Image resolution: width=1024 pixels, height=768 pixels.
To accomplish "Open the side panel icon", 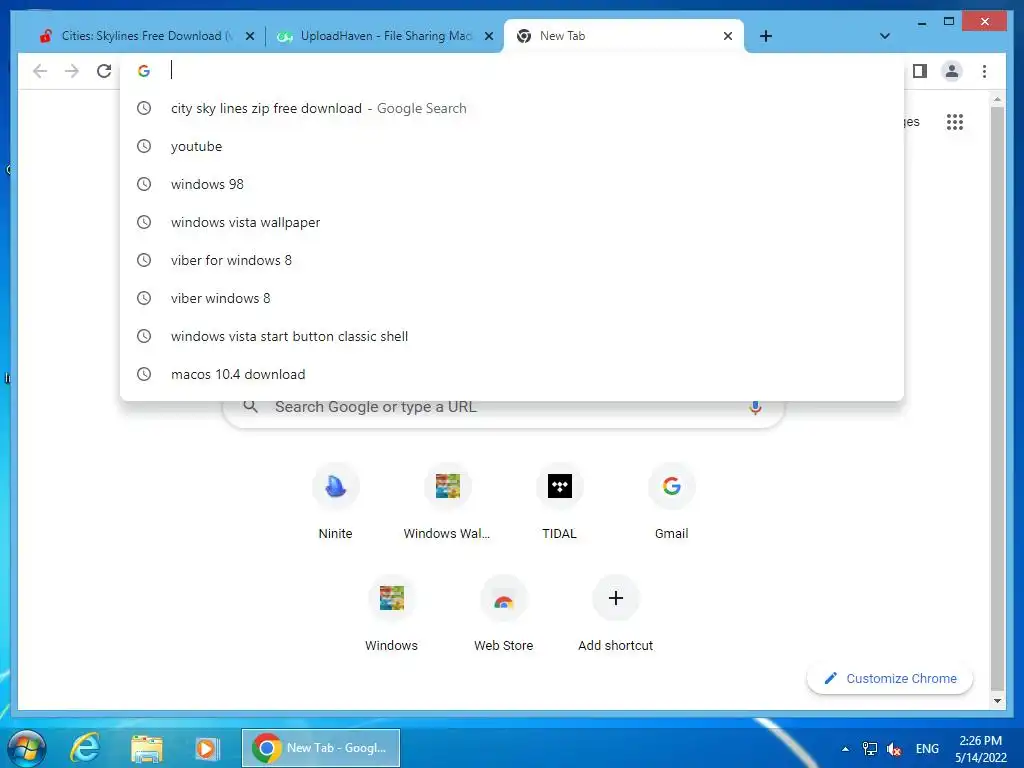I will click(x=920, y=71).
